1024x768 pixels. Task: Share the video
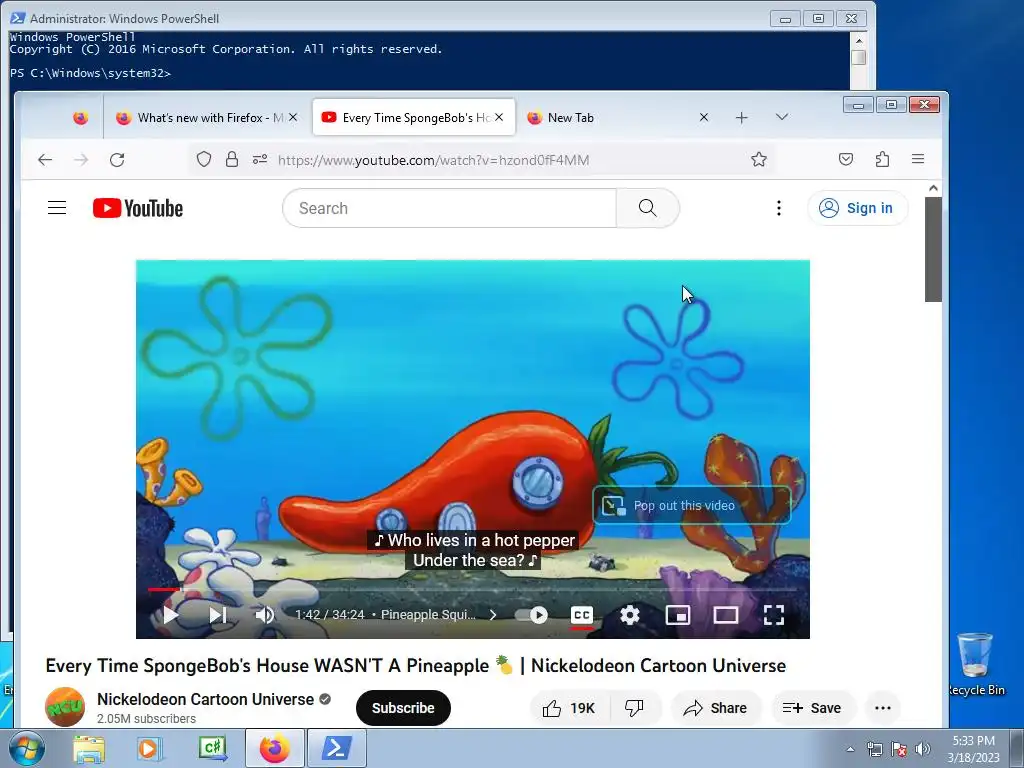point(716,708)
